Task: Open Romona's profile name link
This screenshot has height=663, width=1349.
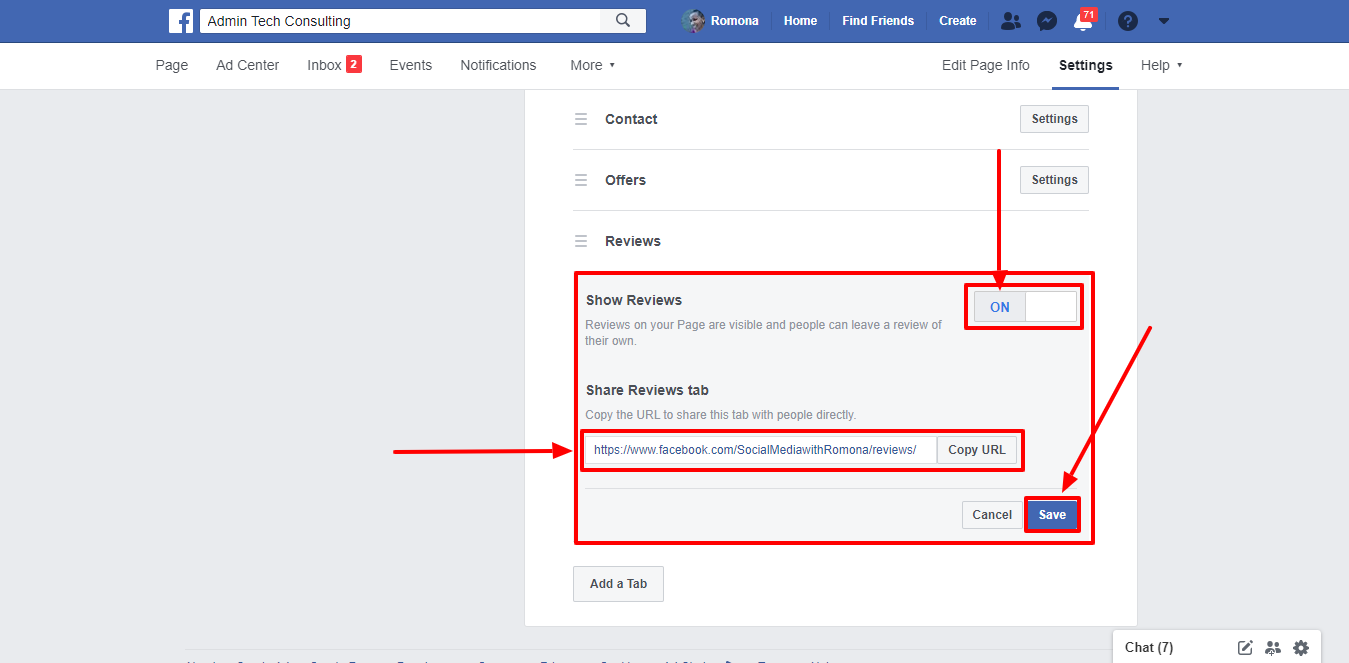Action: tap(735, 21)
